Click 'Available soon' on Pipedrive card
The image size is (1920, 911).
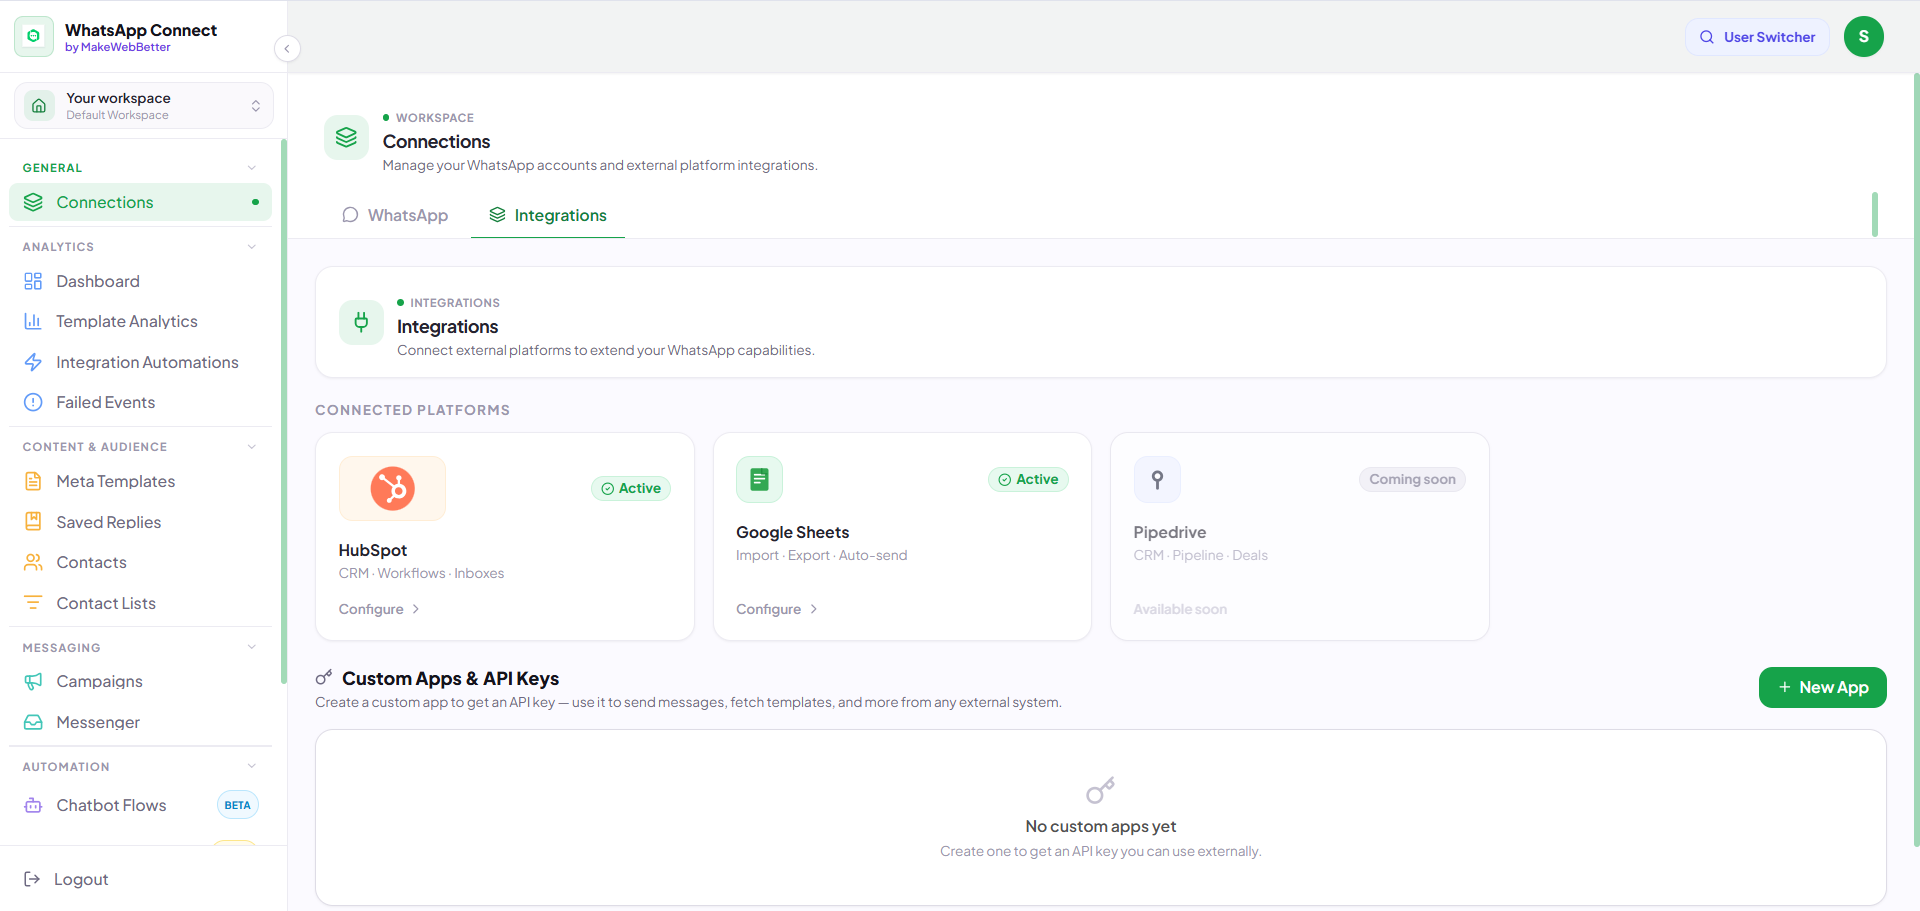tap(1180, 609)
